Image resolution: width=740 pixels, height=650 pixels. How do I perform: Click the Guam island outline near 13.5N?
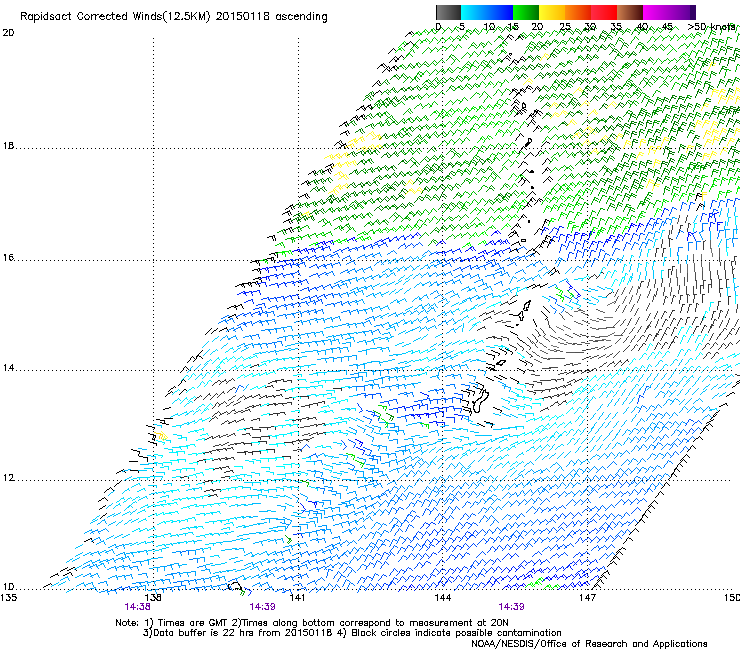(x=480, y=399)
